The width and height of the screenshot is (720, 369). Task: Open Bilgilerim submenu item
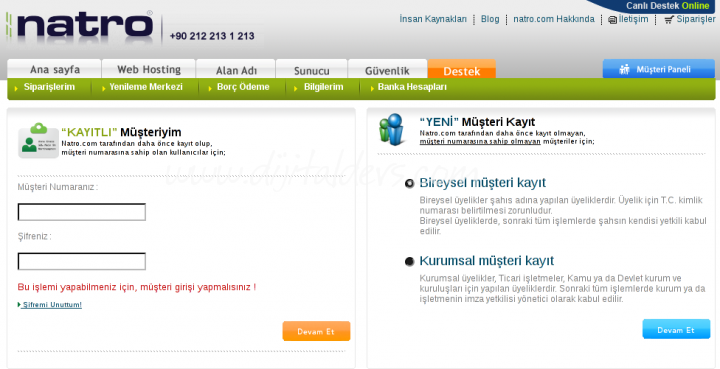(323, 87)
